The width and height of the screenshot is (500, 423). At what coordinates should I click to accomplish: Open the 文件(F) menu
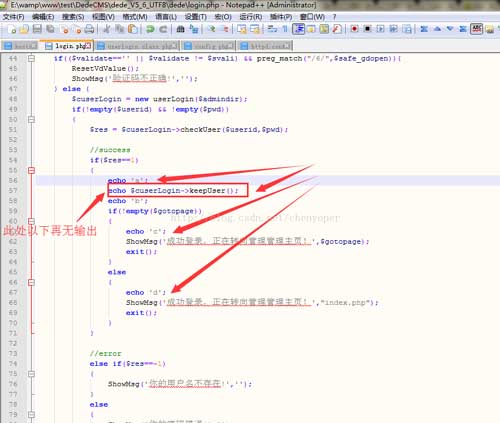(13, 17)
